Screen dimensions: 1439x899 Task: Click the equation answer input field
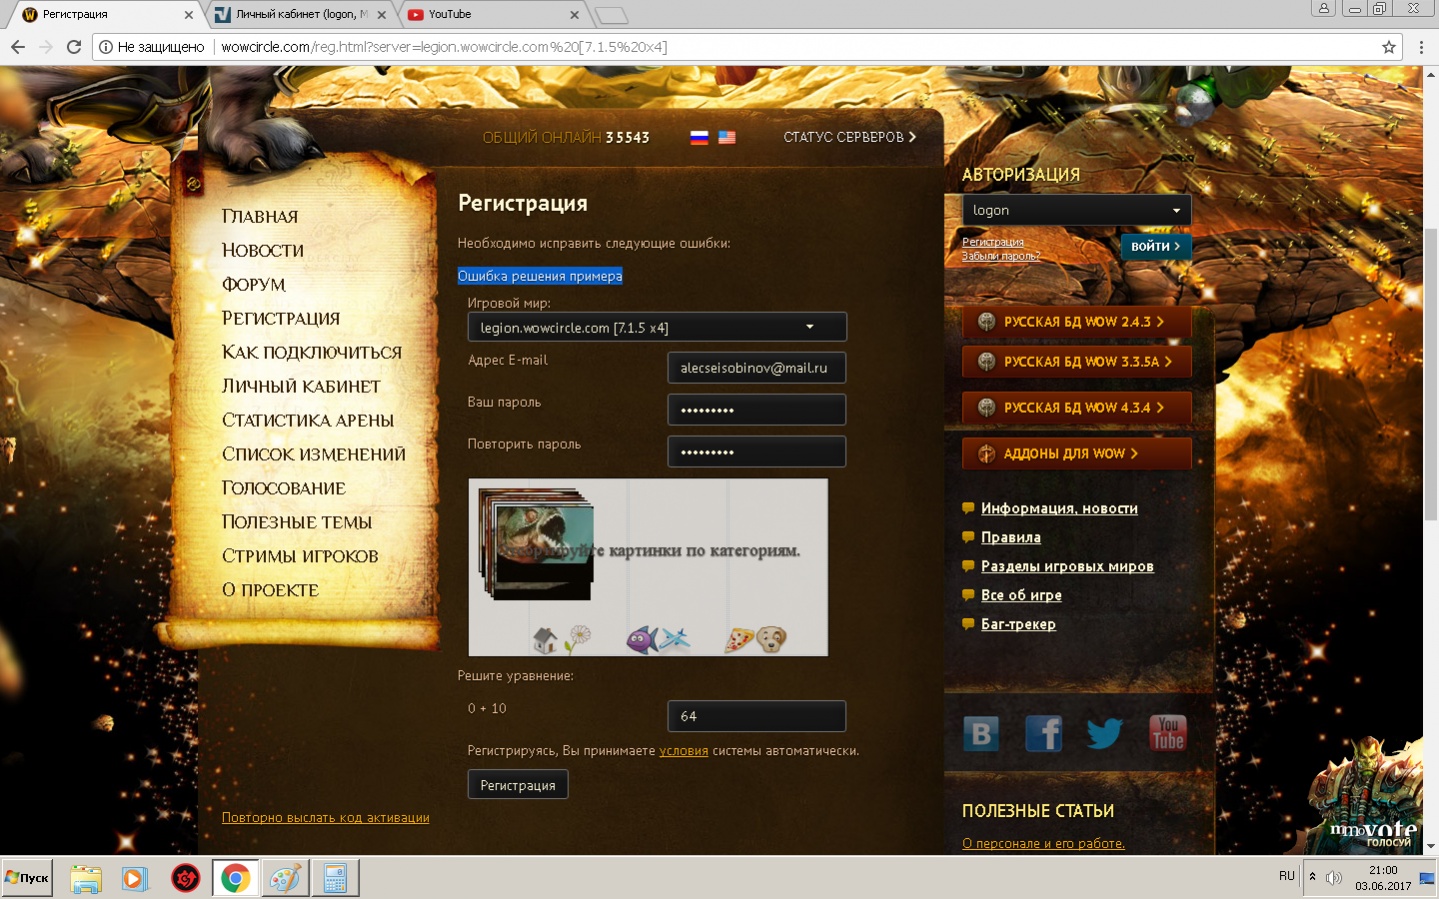pos(756,716)
